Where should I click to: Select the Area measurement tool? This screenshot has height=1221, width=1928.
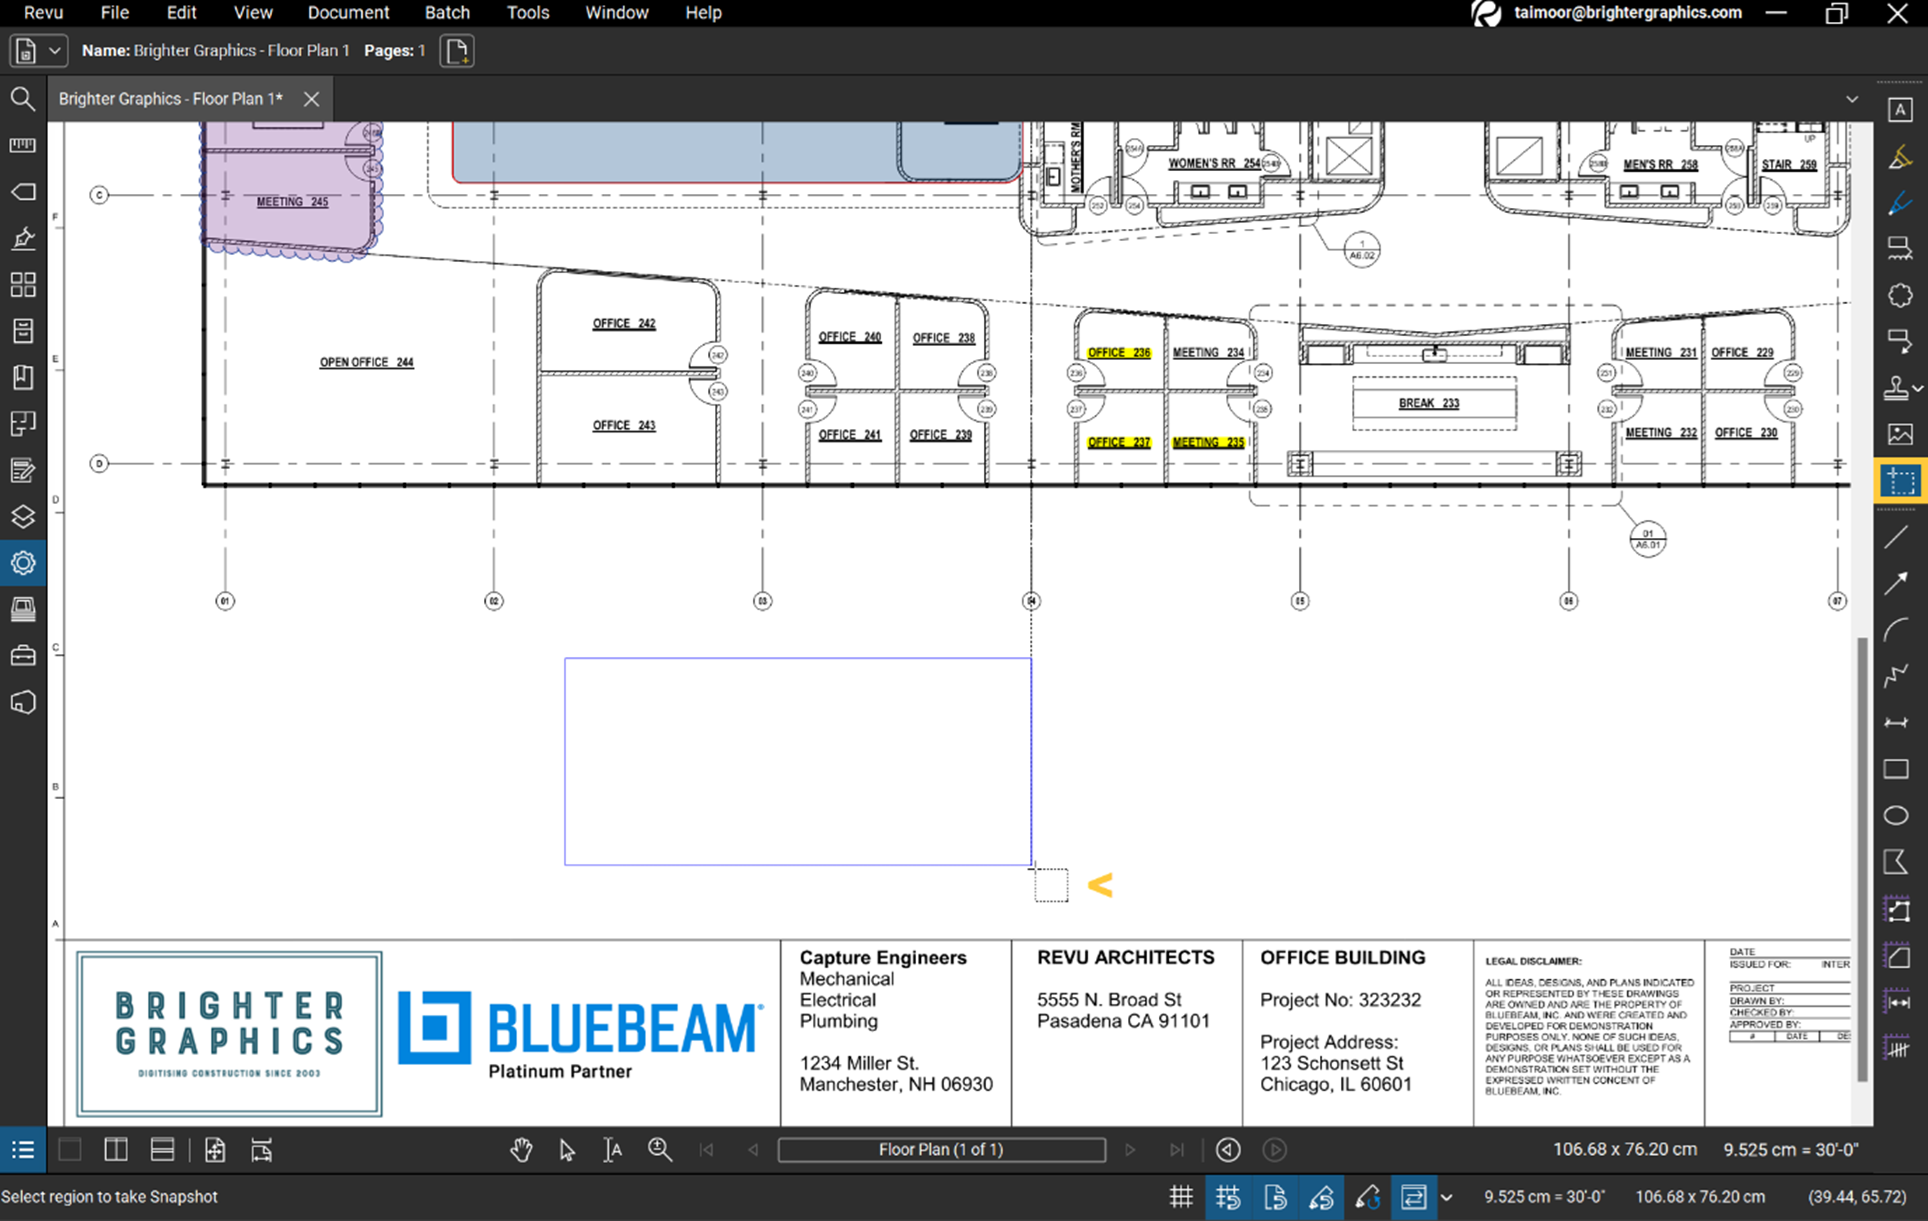[x=1896, y=956]
